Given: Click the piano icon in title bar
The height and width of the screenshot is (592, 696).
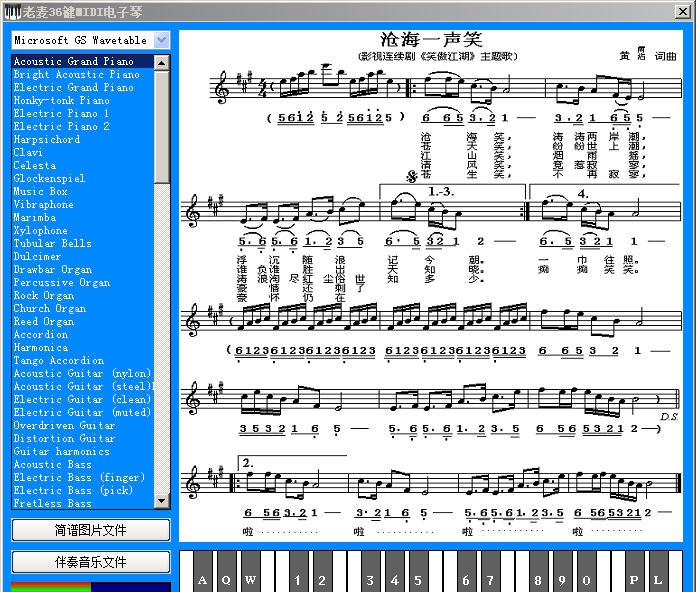Looking at the screenshot, I should [12, 12].
